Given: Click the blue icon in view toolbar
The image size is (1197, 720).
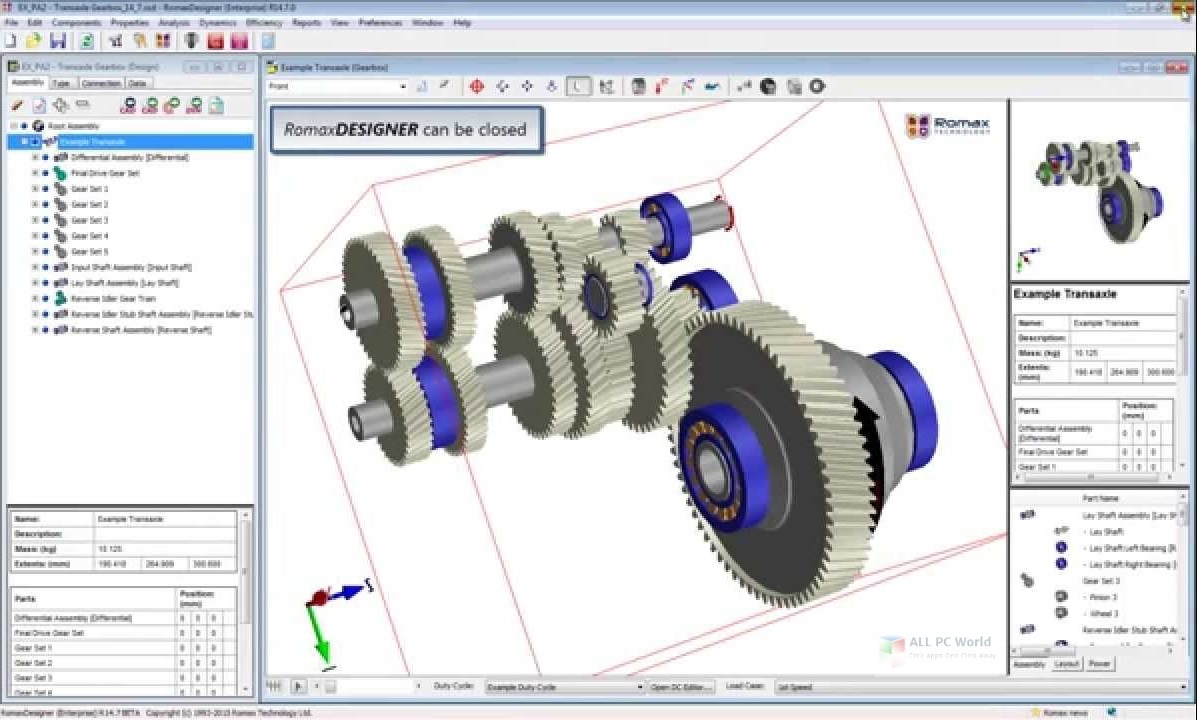Looking at the screenshot, I should coord(711,86).
